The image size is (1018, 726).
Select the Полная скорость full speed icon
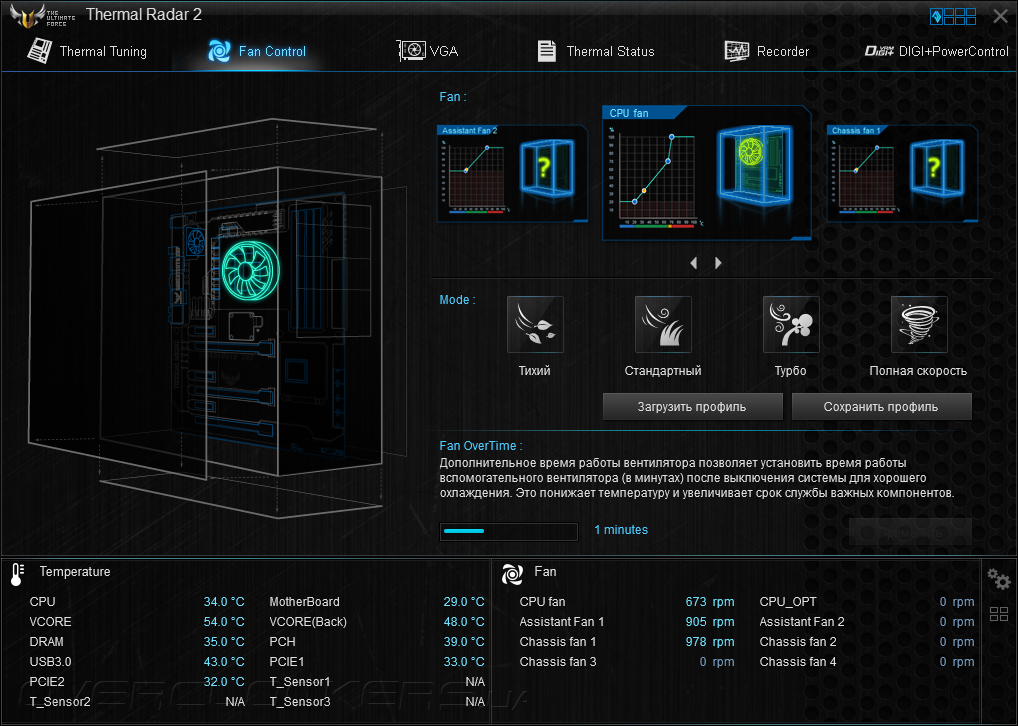[919, 325]
